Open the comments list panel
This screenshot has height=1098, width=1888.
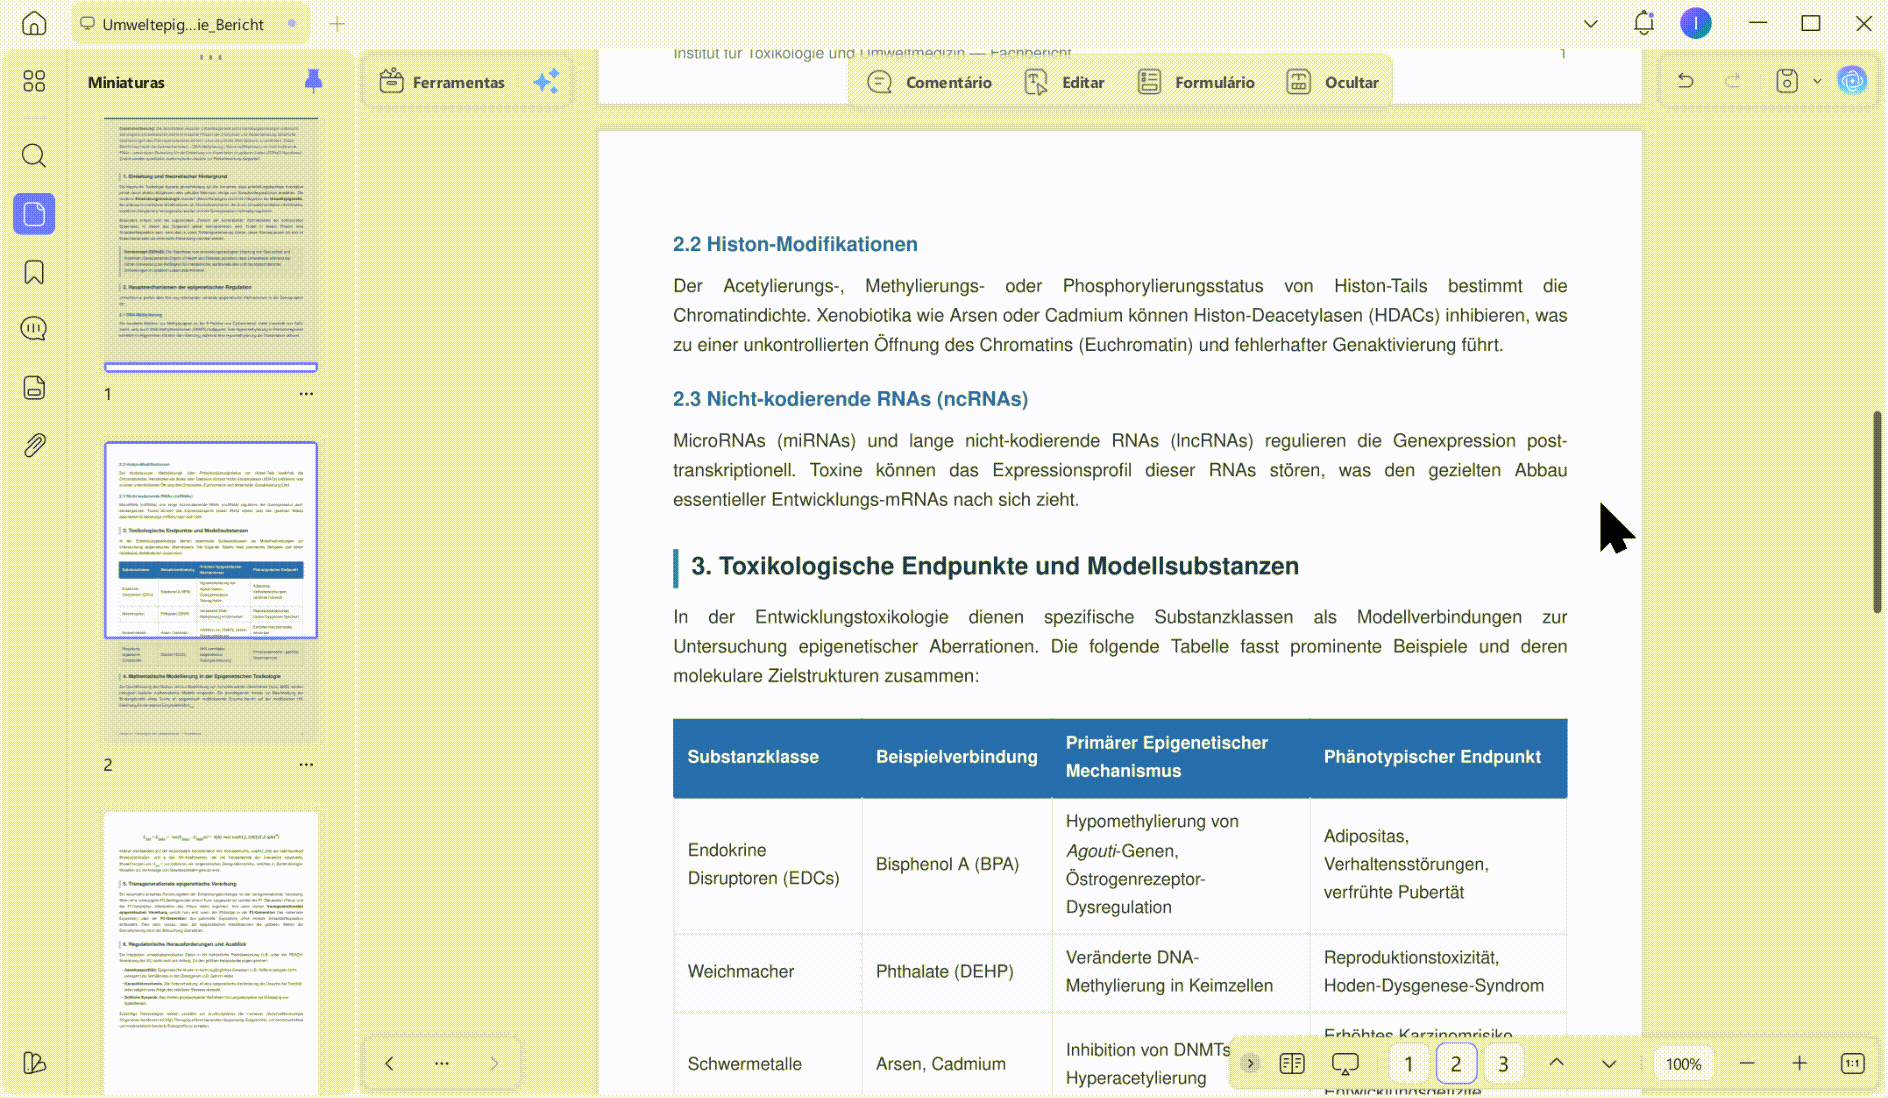(34, 329)
